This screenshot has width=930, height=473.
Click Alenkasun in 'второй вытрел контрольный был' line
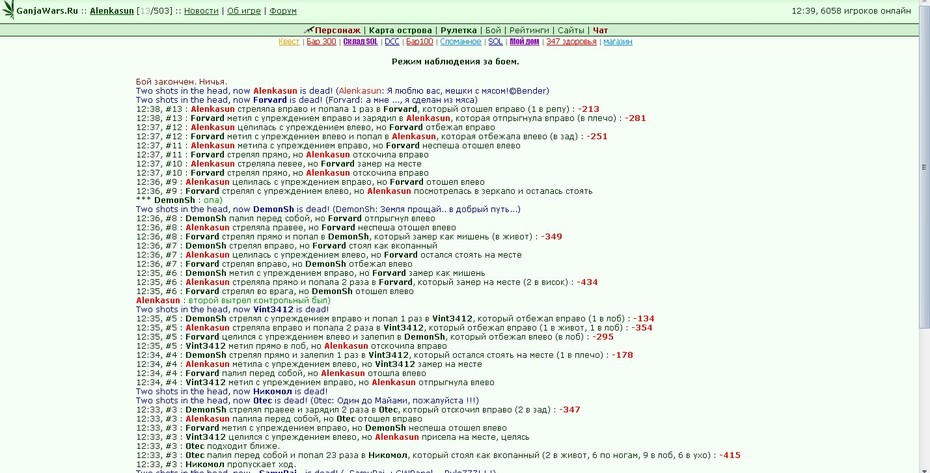(x=158, y=300)
